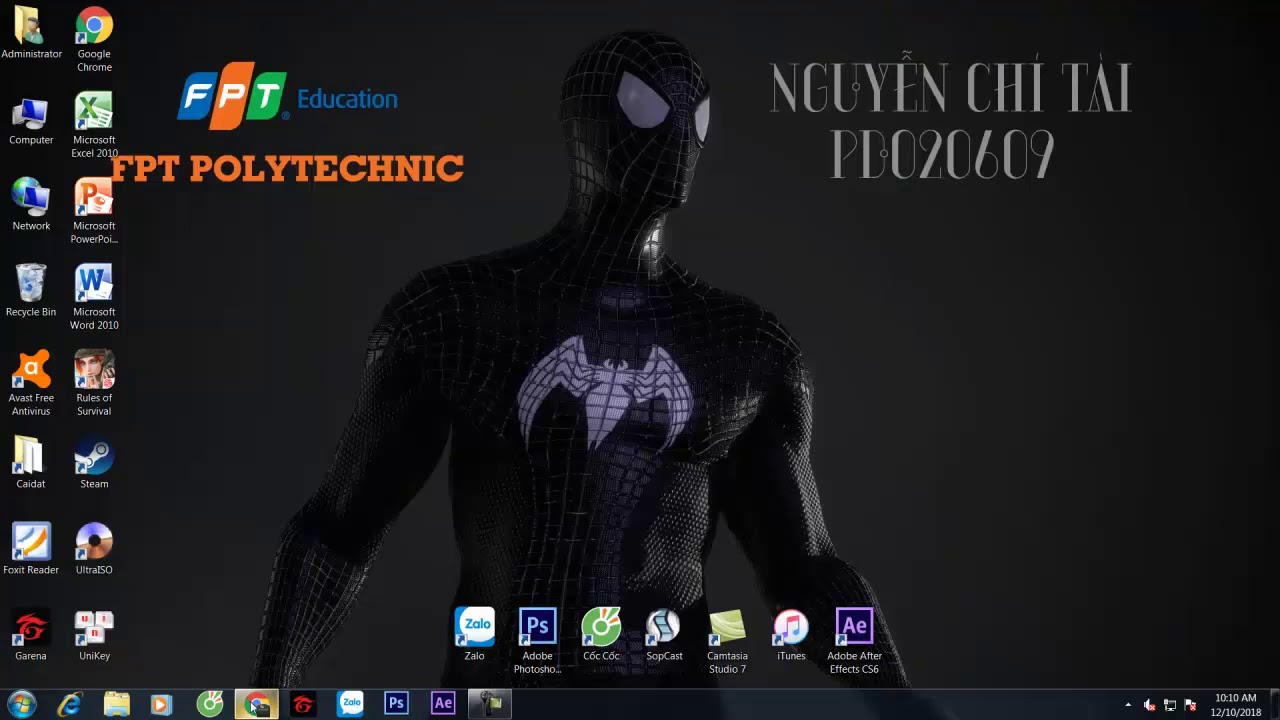
Task: Select the Google Chrome desktop shortcut
Action: point(94,40)
